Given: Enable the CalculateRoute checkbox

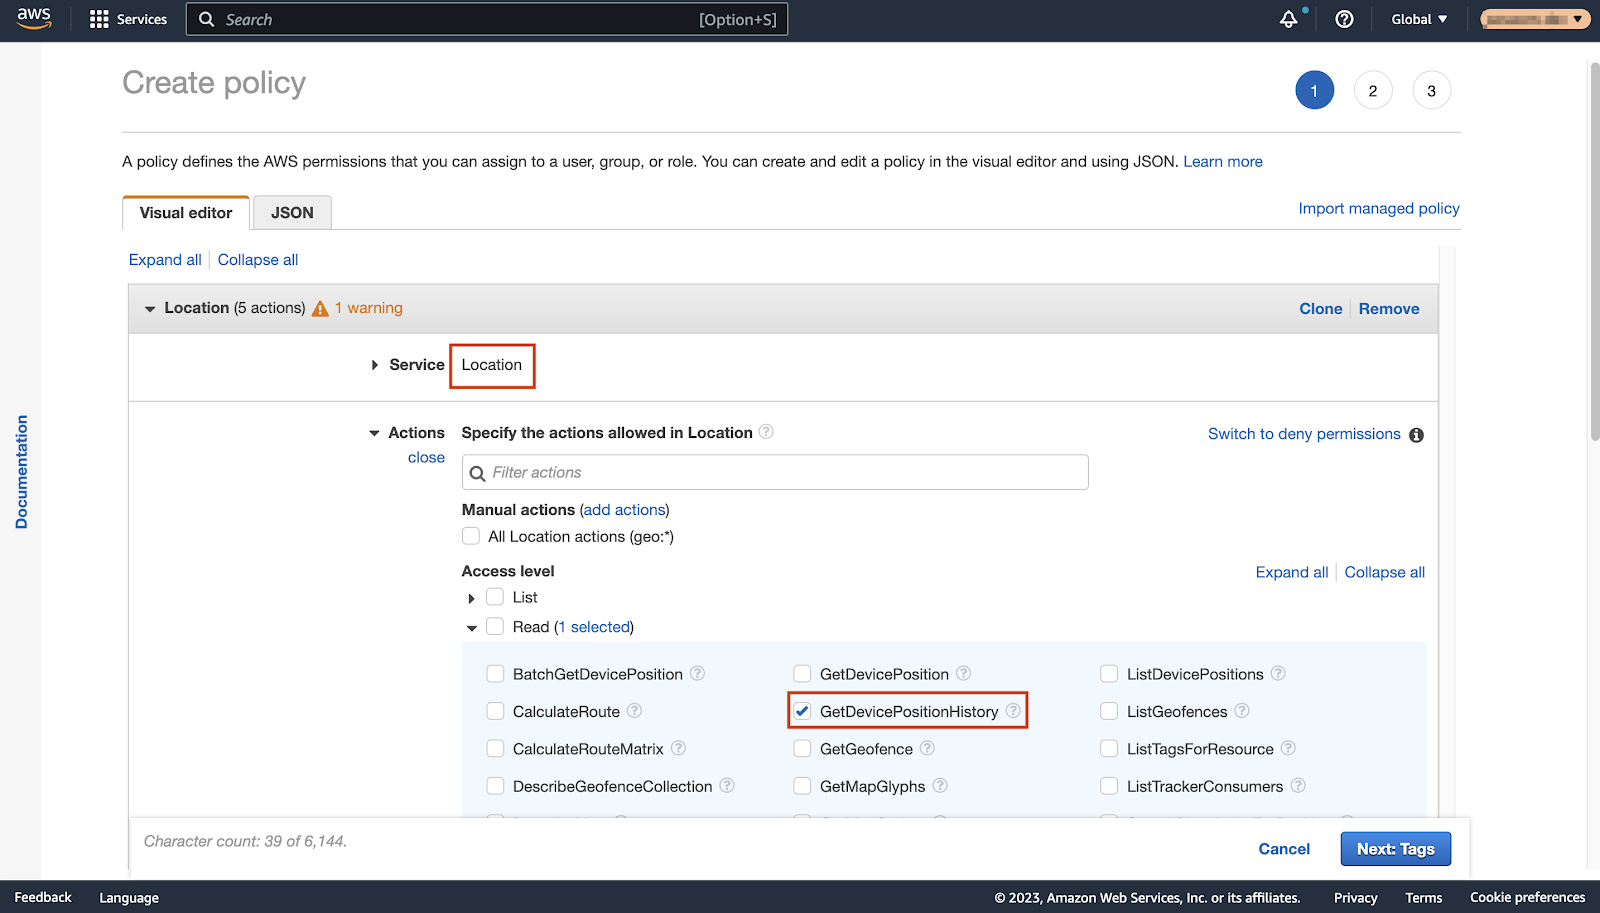Looking at the screenshot, I should click(495, 711).
